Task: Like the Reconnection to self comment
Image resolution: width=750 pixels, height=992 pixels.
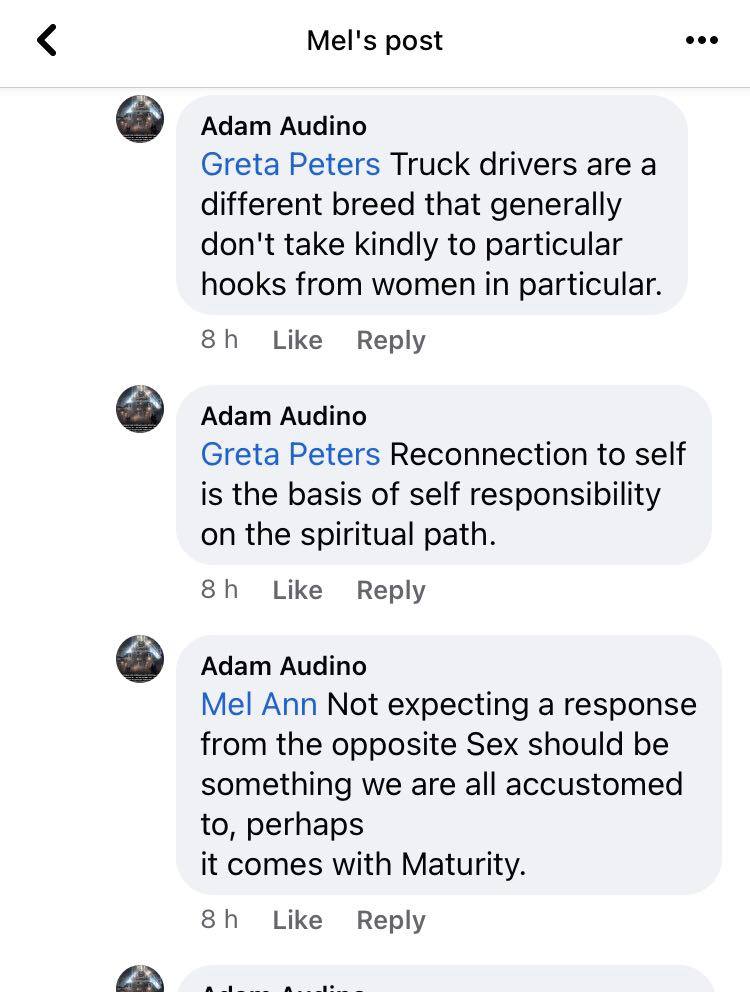Action: pyautogui.click(x=297, y=590)
